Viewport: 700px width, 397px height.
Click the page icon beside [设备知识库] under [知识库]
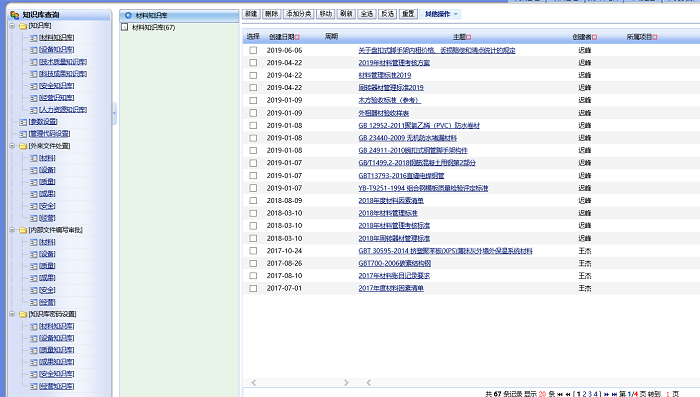[x=33, y=50]
